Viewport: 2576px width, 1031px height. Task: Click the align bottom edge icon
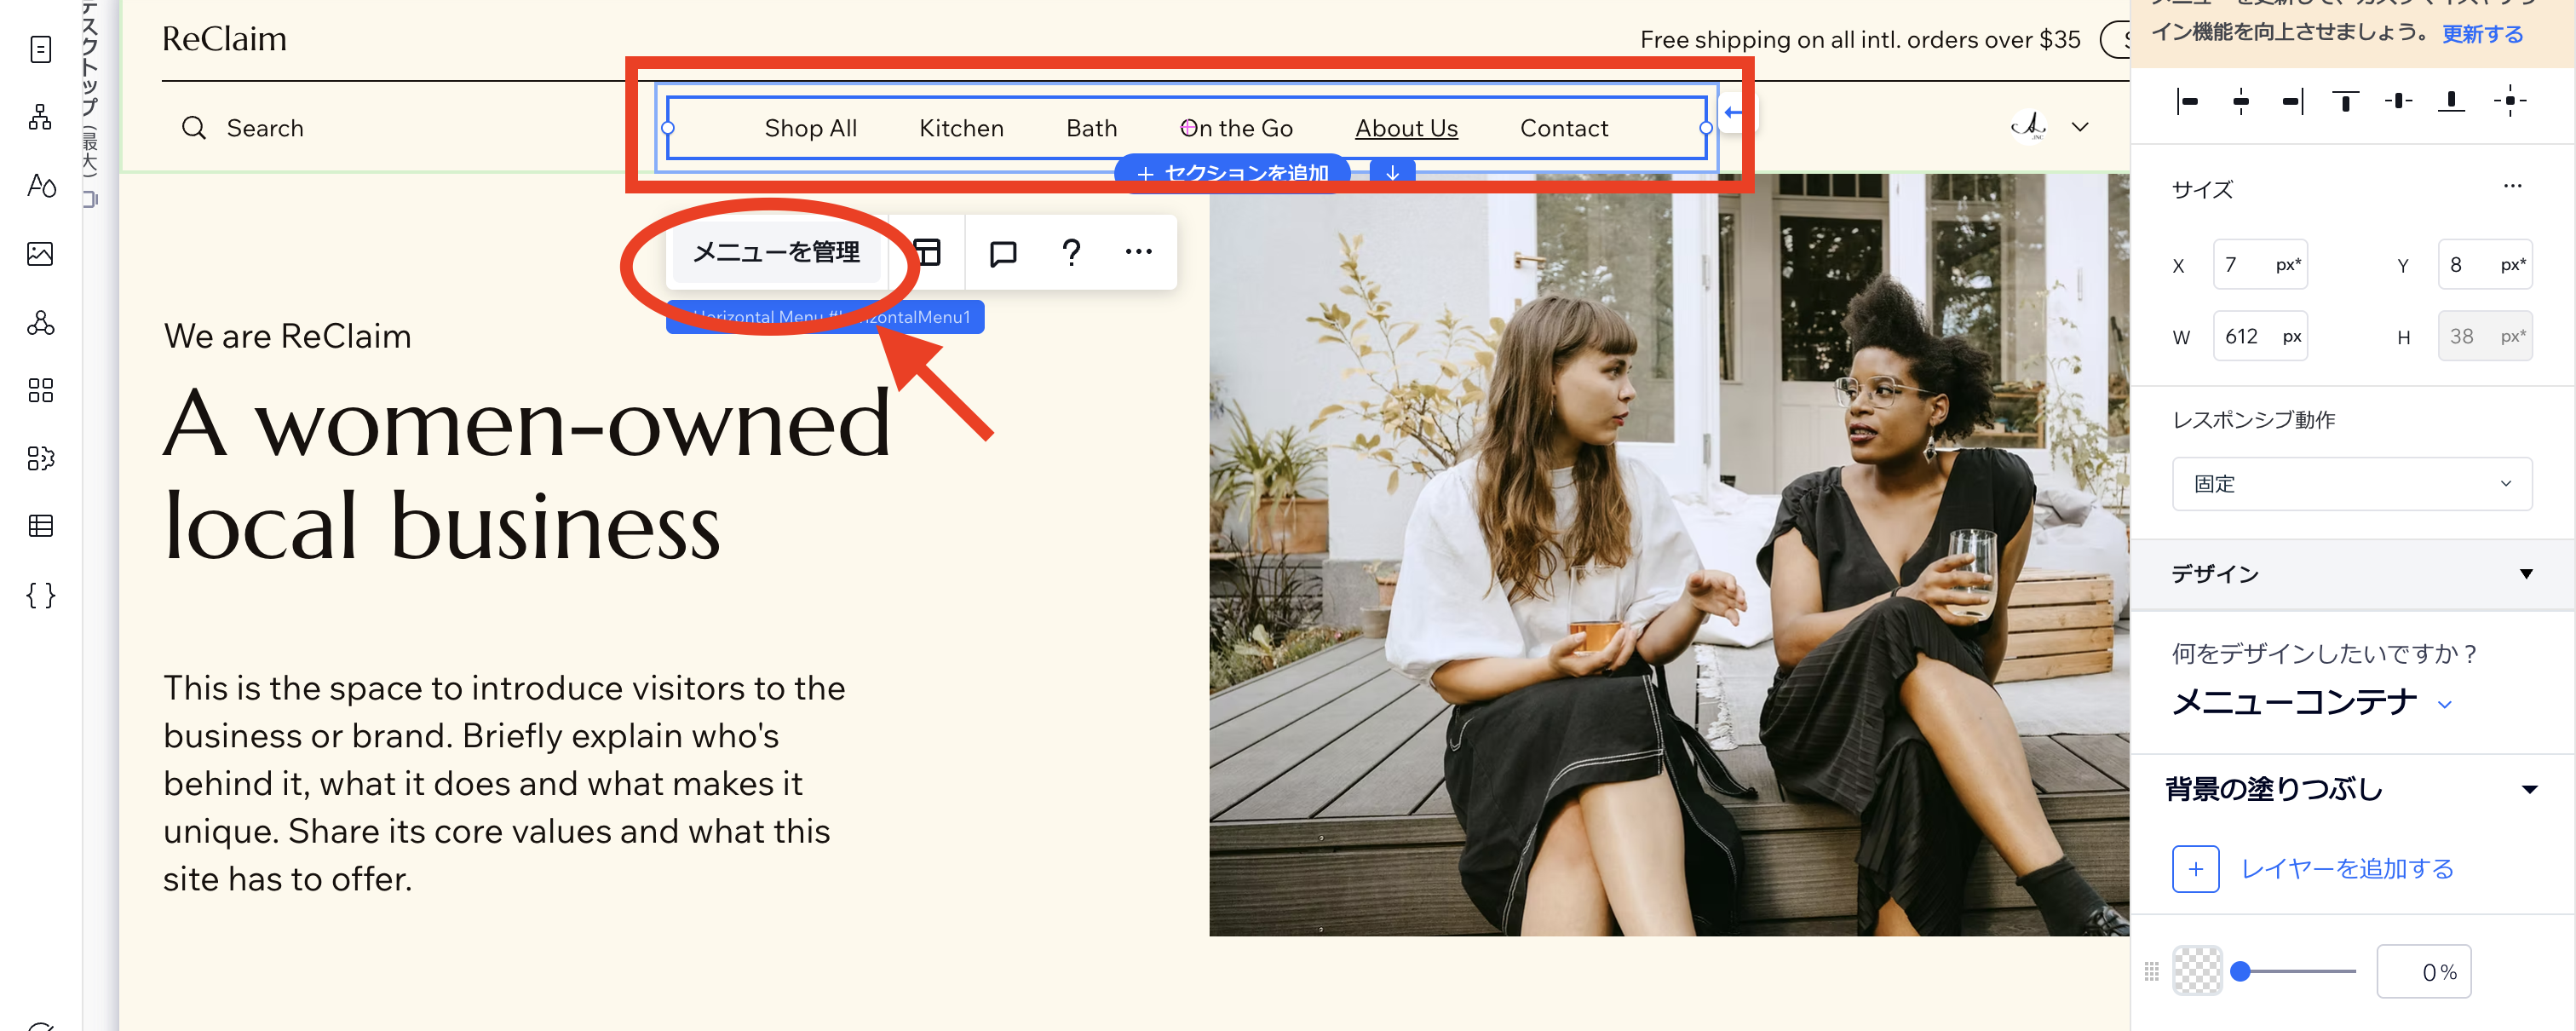tap(2451, 101)
